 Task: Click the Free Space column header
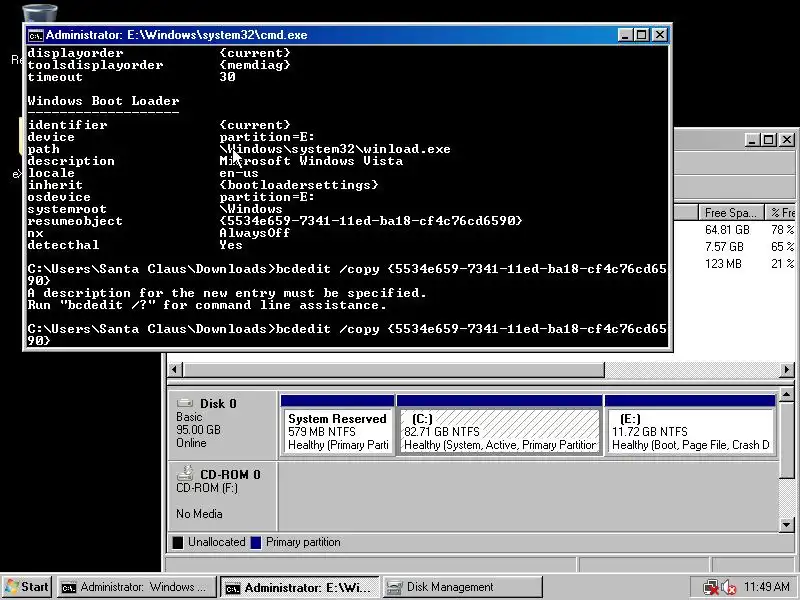pos(731,212)
